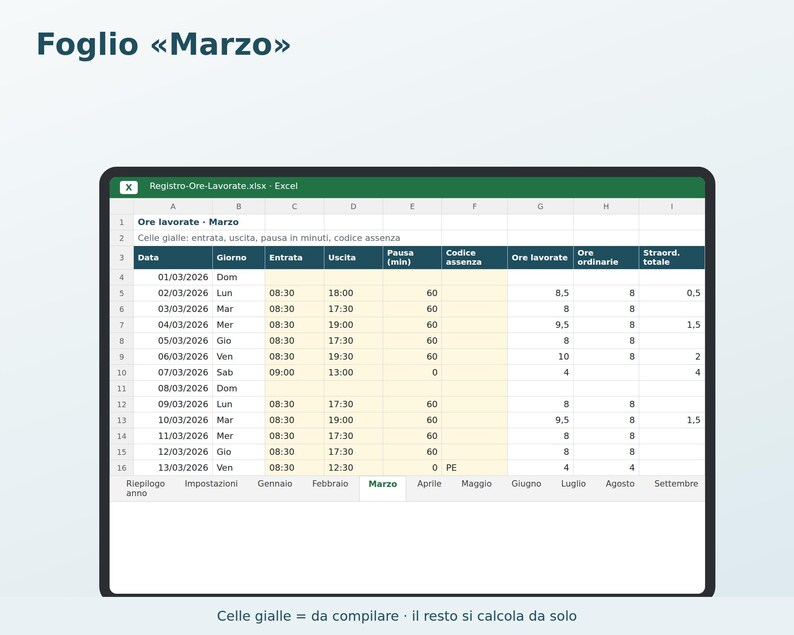
Task: Click the empty Codice assenza cell for 08/03/2026
Action: click(474, 388)
